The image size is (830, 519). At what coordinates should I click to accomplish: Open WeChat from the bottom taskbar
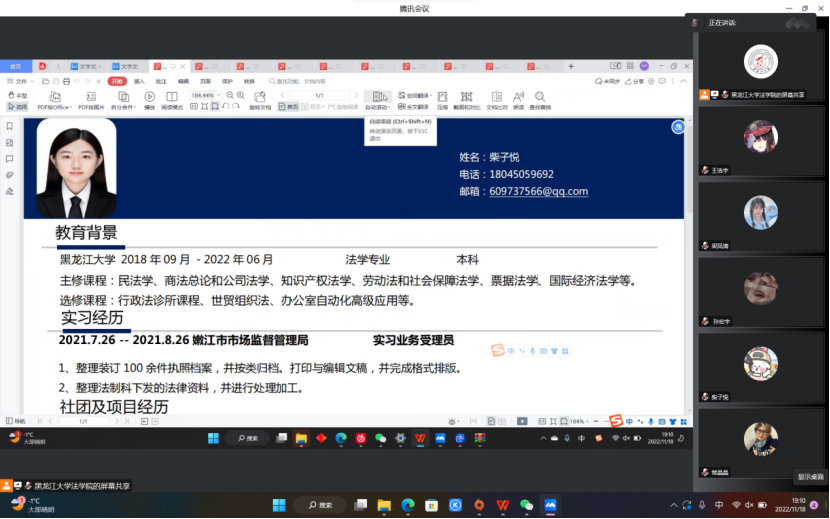[x=526, y=505]
